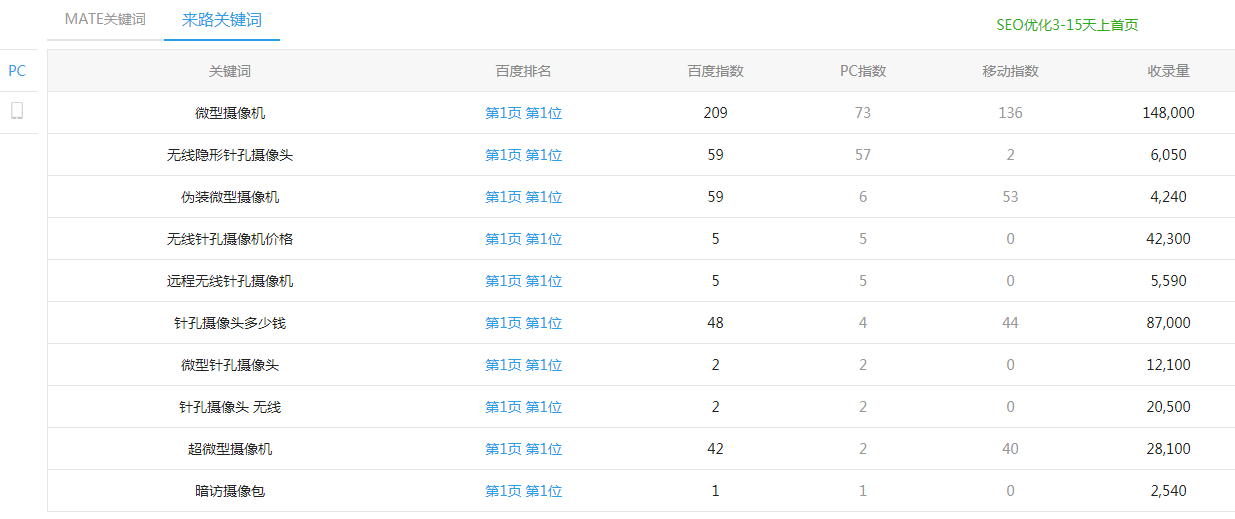The height and width of the screenshot is (519, 1235).
Task: Select the keyword 远程无线针孔摄像机
Action: (x=230, y=281)
